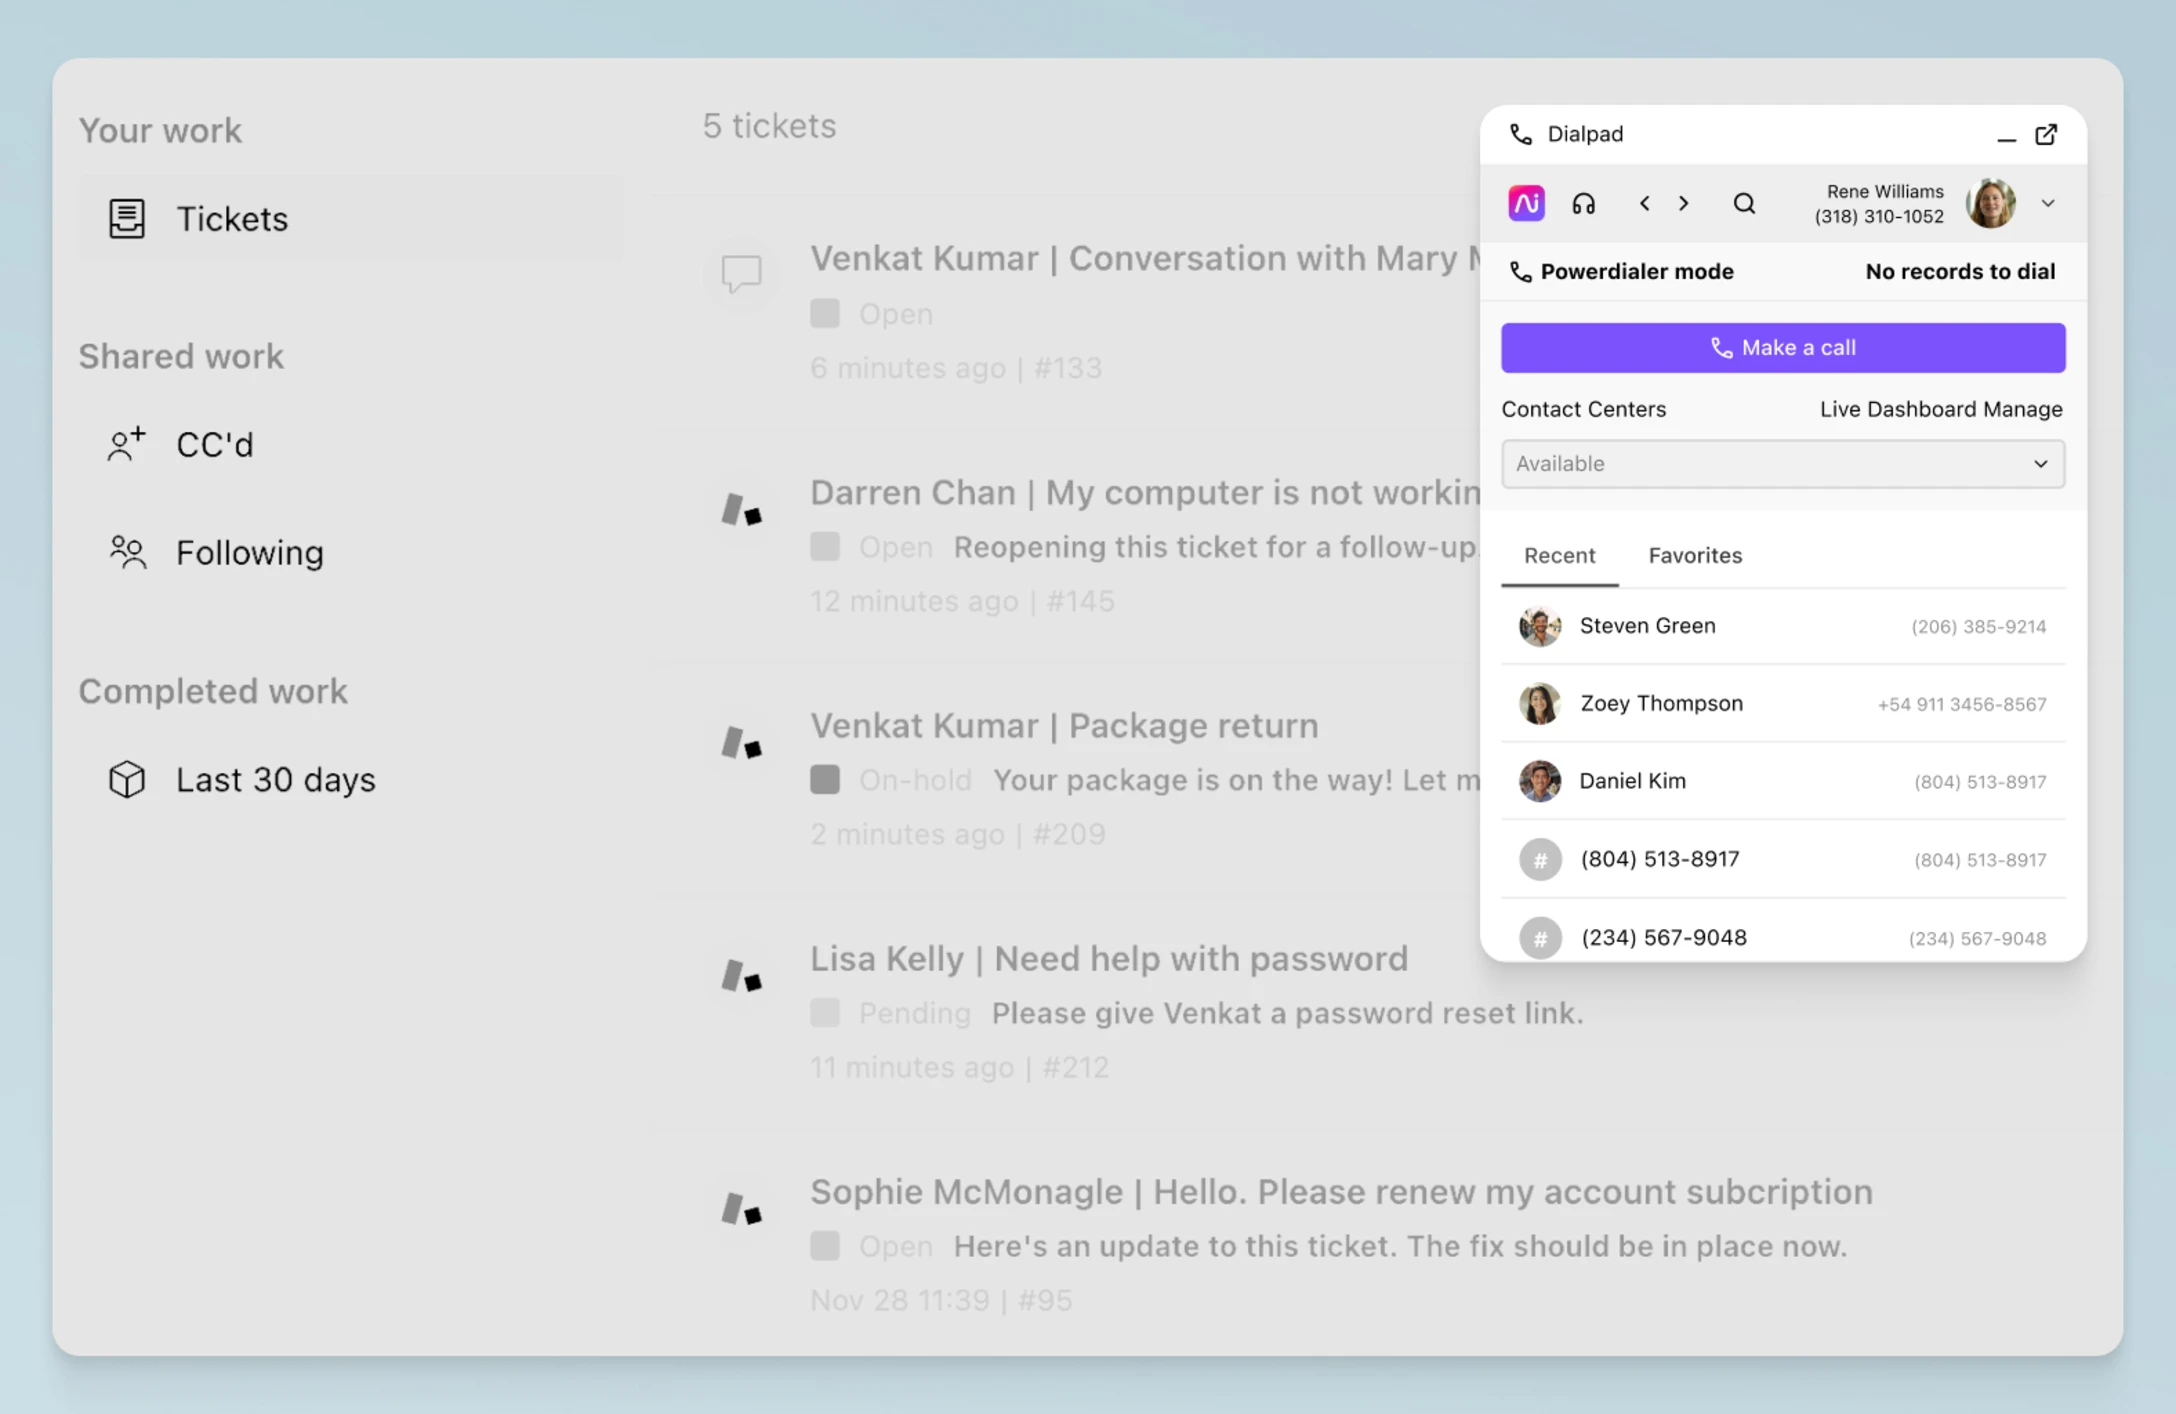The image size is (2176, 1414).
Task: Select Zoey Thompson's contact thumbnail
Action: (x=1539, y=703)
